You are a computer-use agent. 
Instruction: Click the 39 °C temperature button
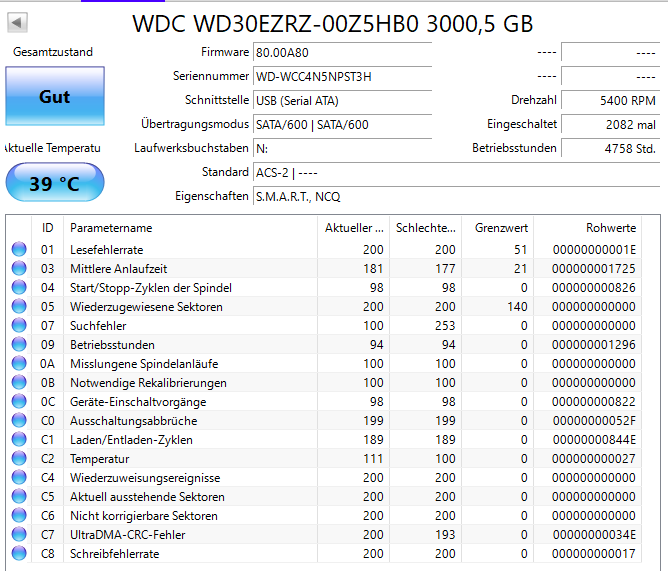(55, 182)
